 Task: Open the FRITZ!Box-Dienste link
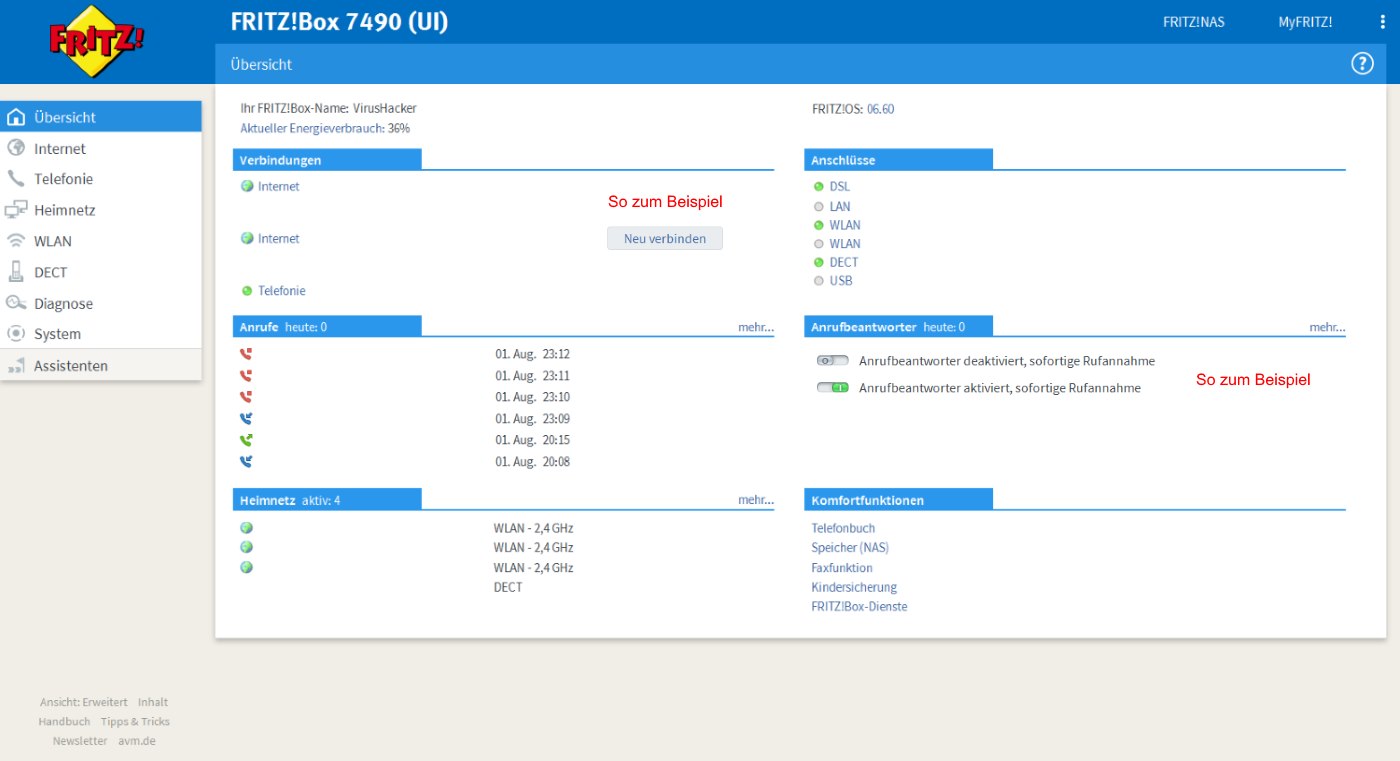[859, 607]
